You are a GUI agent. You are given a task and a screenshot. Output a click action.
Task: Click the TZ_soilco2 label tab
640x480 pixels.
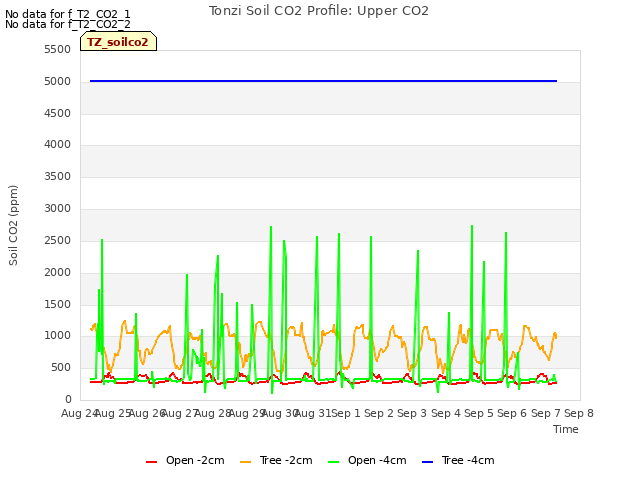118,42
